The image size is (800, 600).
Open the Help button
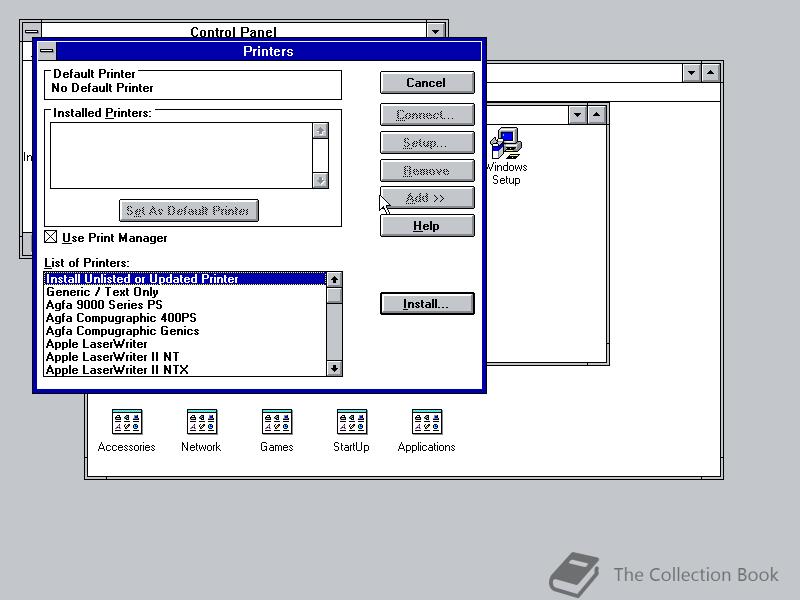point(427,226)
